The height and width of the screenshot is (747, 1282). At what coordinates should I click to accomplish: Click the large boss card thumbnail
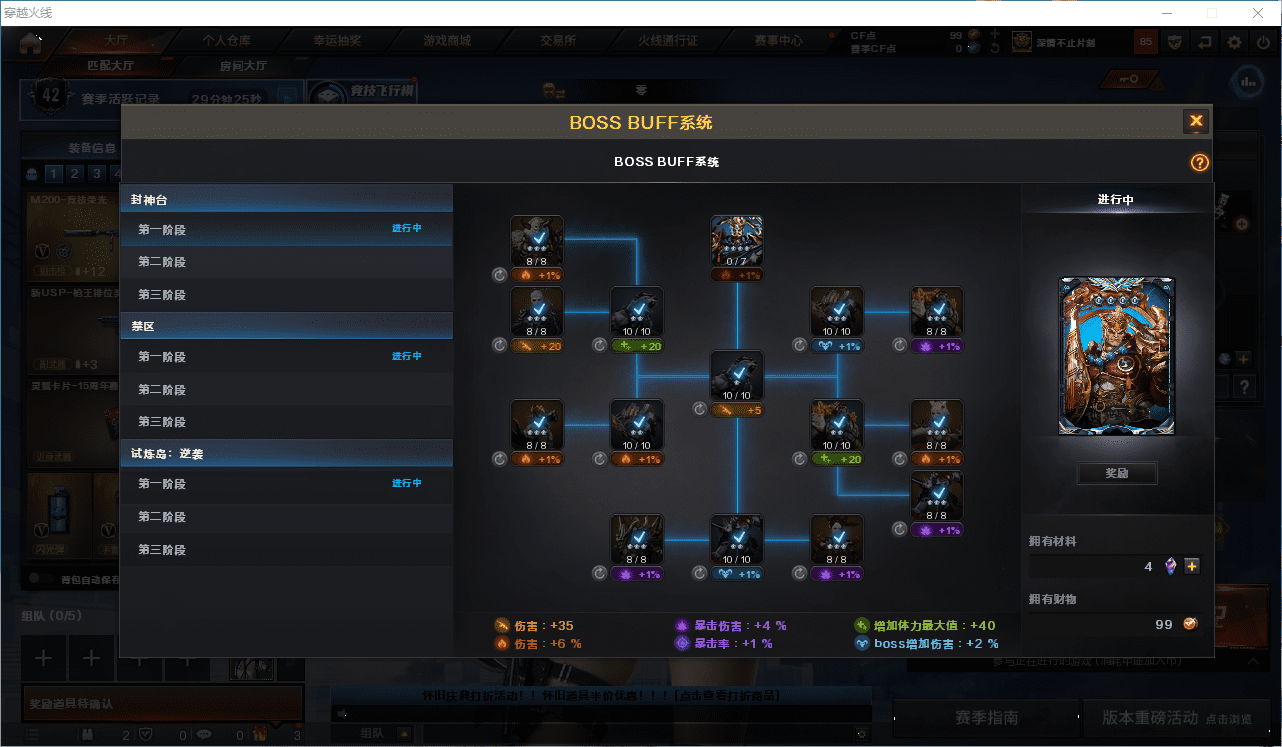pos(1117,356)
